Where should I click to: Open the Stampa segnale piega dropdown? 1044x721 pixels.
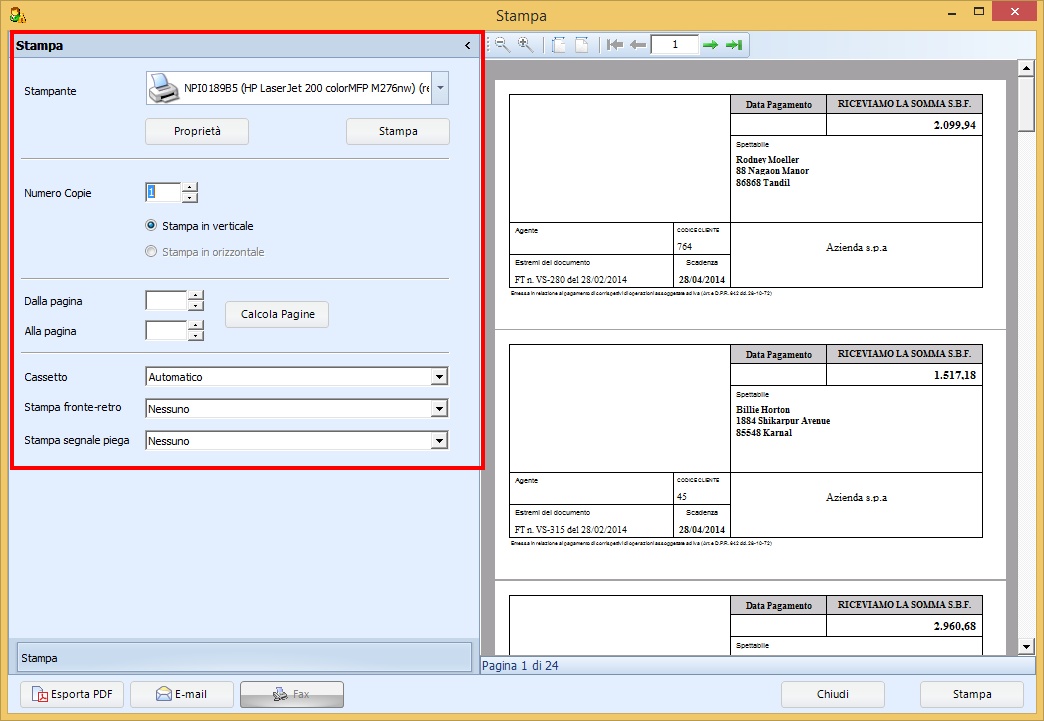(440, 440)
